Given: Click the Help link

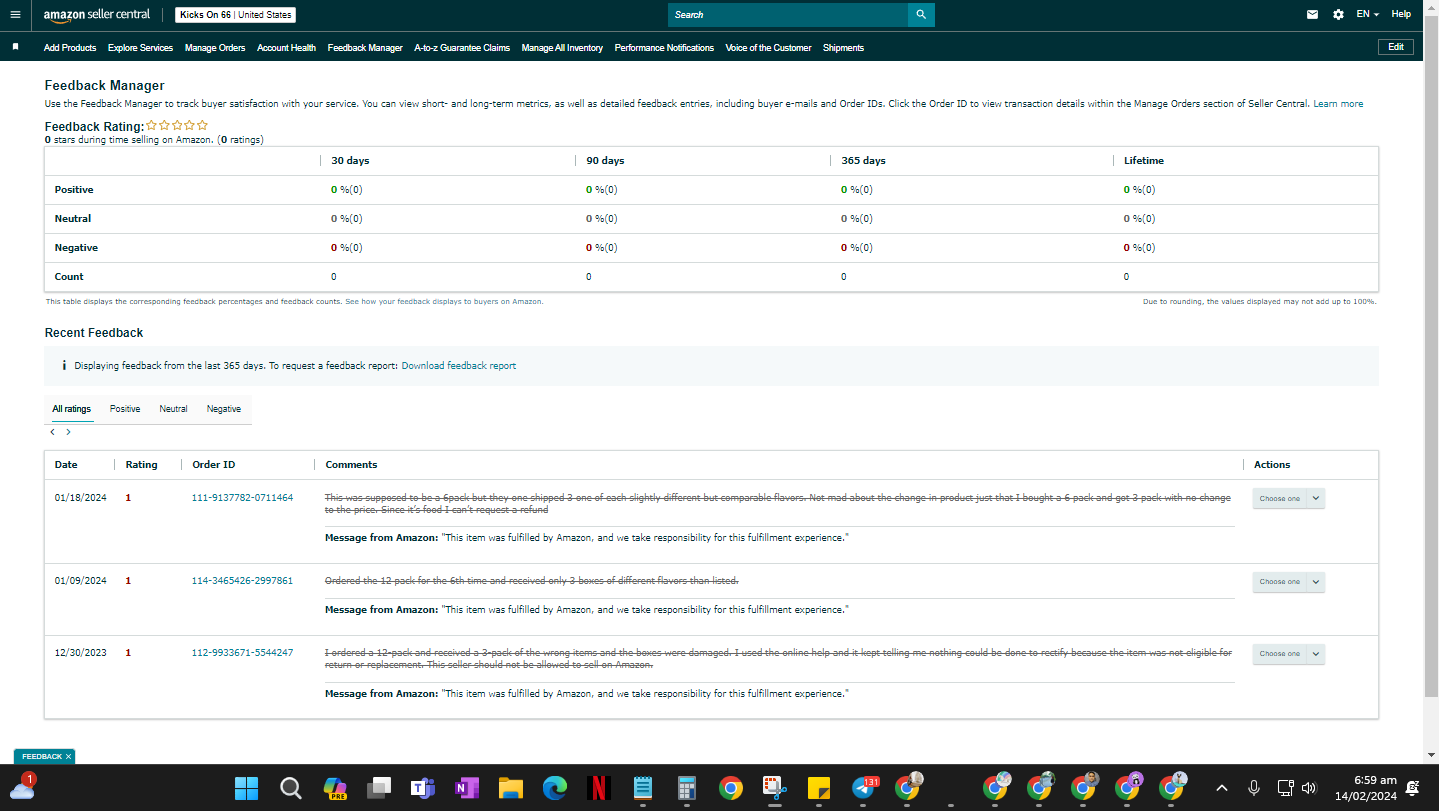Looking at the screenshot, I should (1401, 15).
